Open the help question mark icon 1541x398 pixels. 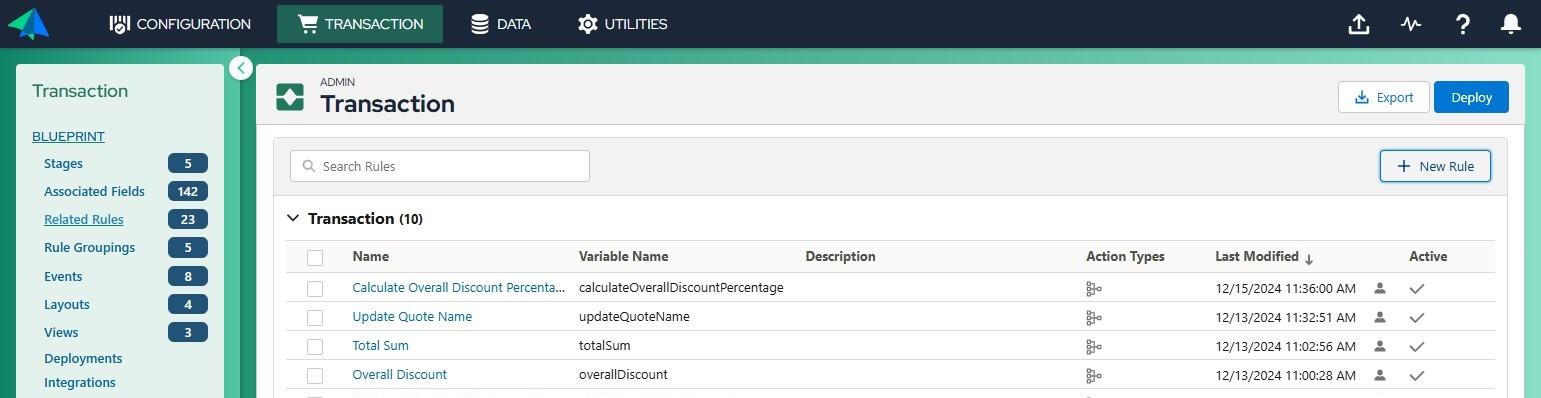click(1462, 24)
